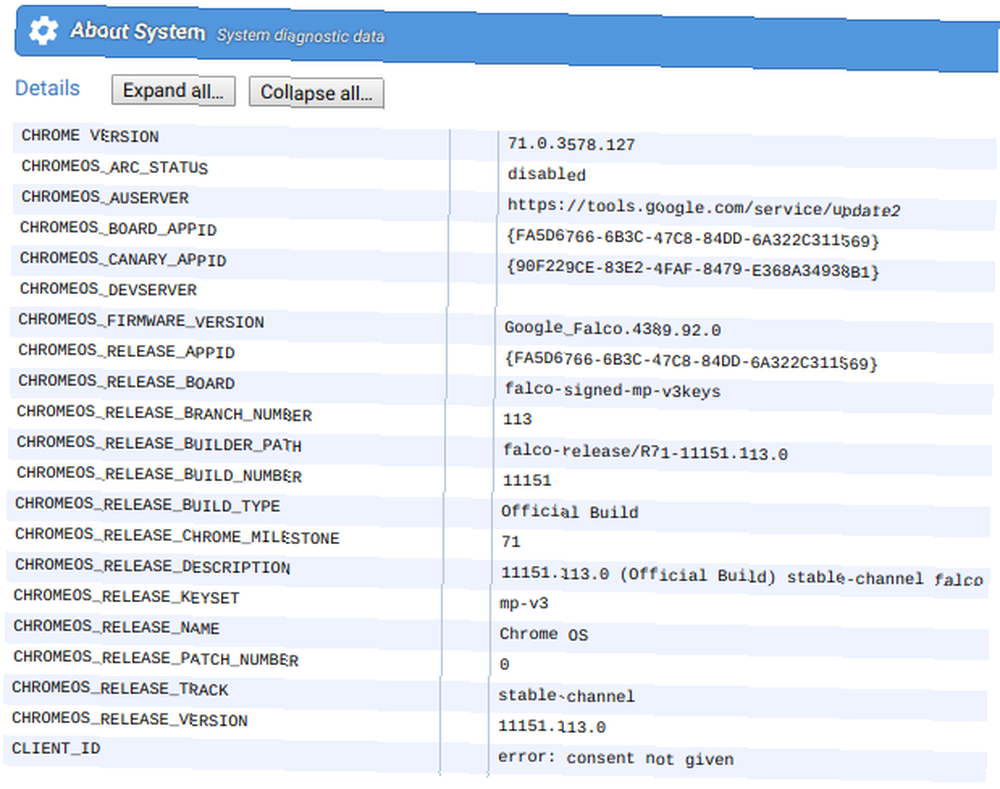Select the release version value 11151.113.0
The width and height of the screenshot is (1000, 789).
click(552, 726)
